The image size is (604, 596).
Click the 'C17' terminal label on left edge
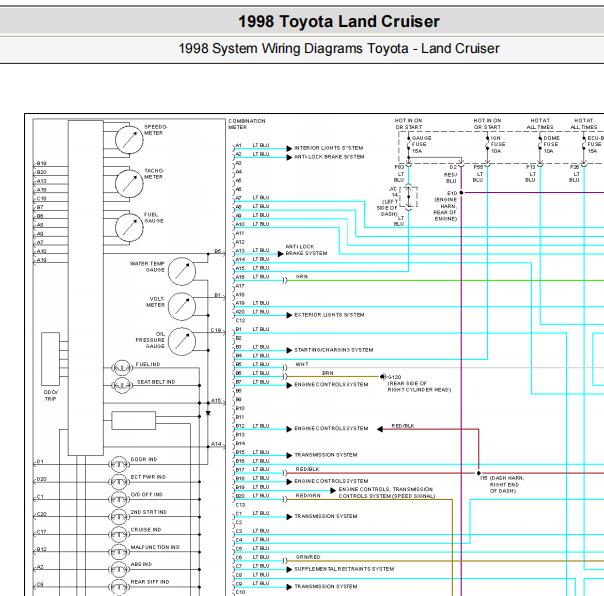coord(41,532)
